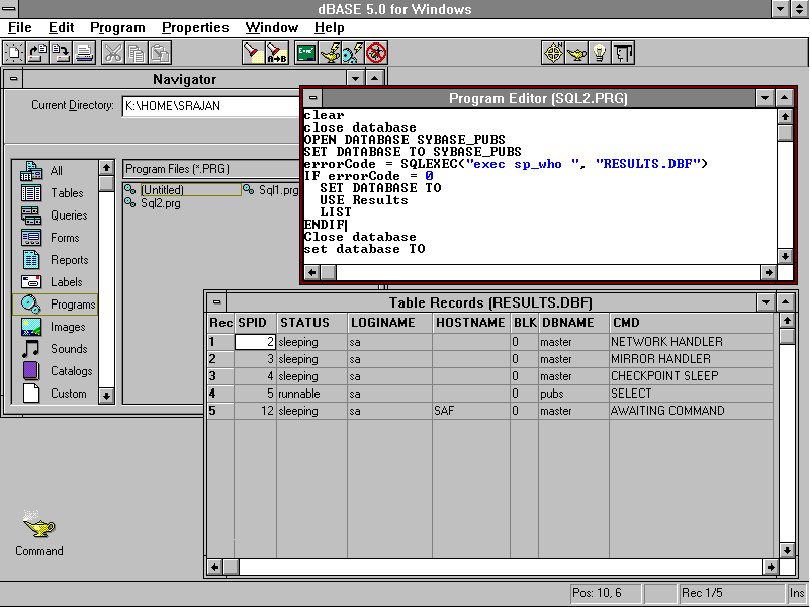Select Sql2.prg in the file list
This screenshot has width=810, height=607.
[152, 203]
